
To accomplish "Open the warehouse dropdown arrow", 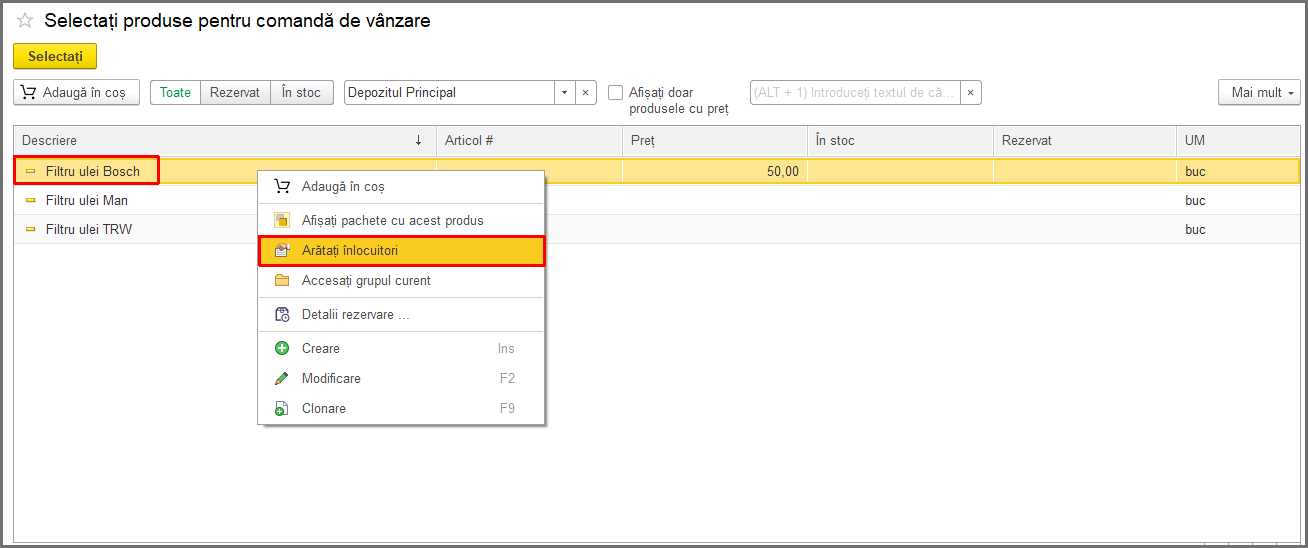I will 565,92.
